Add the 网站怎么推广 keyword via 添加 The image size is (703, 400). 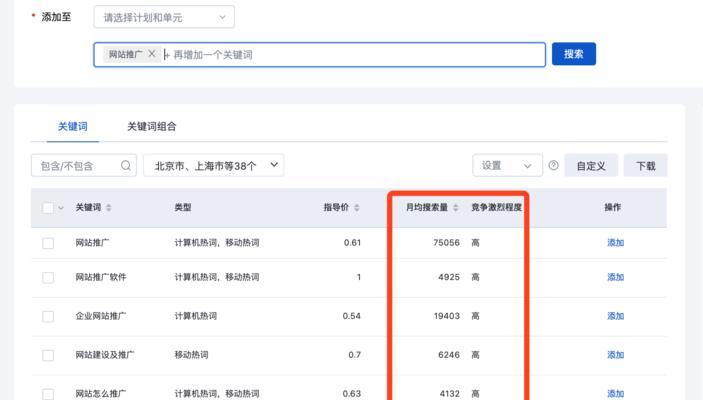(x=616, y=394)
